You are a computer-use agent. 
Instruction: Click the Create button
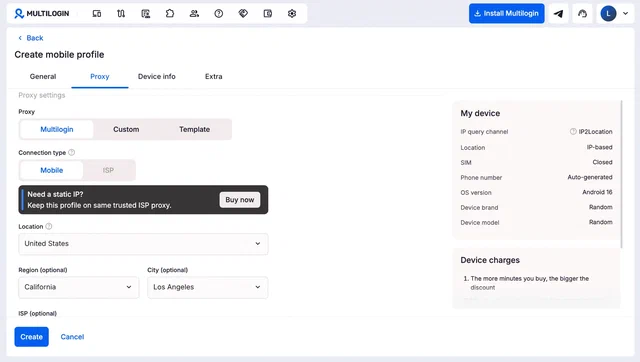[31, 337]
